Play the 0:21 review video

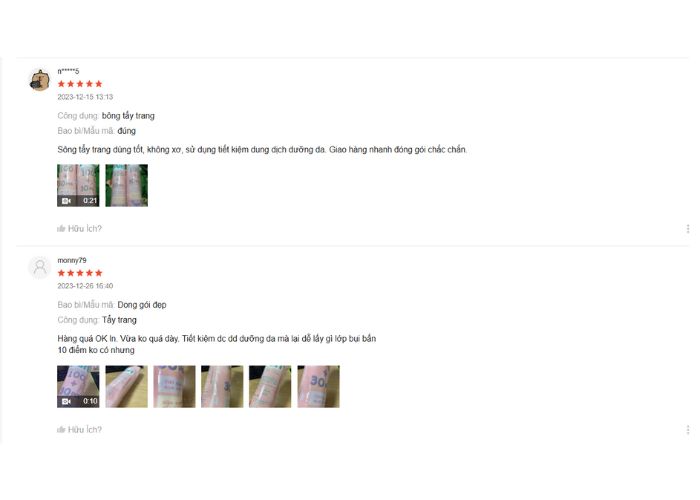click(x=78, y=185)
